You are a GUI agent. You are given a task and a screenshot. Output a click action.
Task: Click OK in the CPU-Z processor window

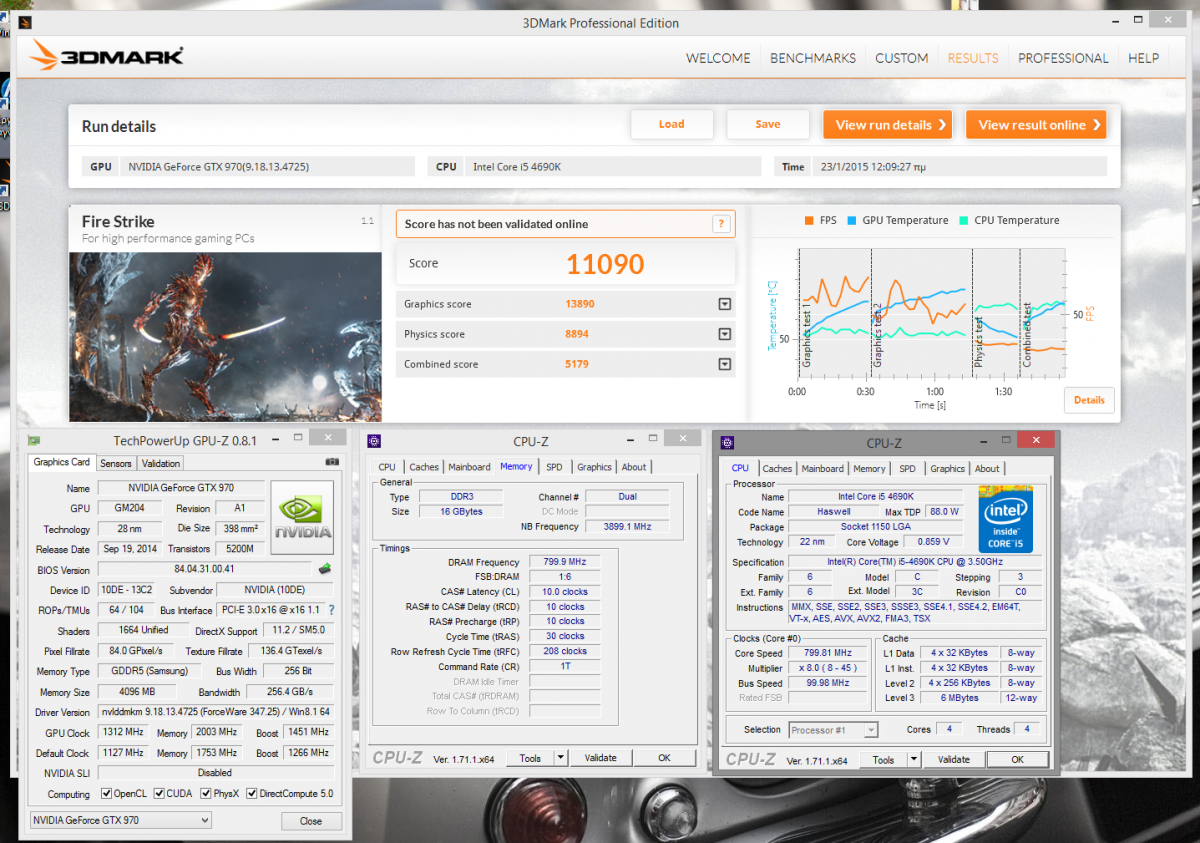coord(1017,760)
